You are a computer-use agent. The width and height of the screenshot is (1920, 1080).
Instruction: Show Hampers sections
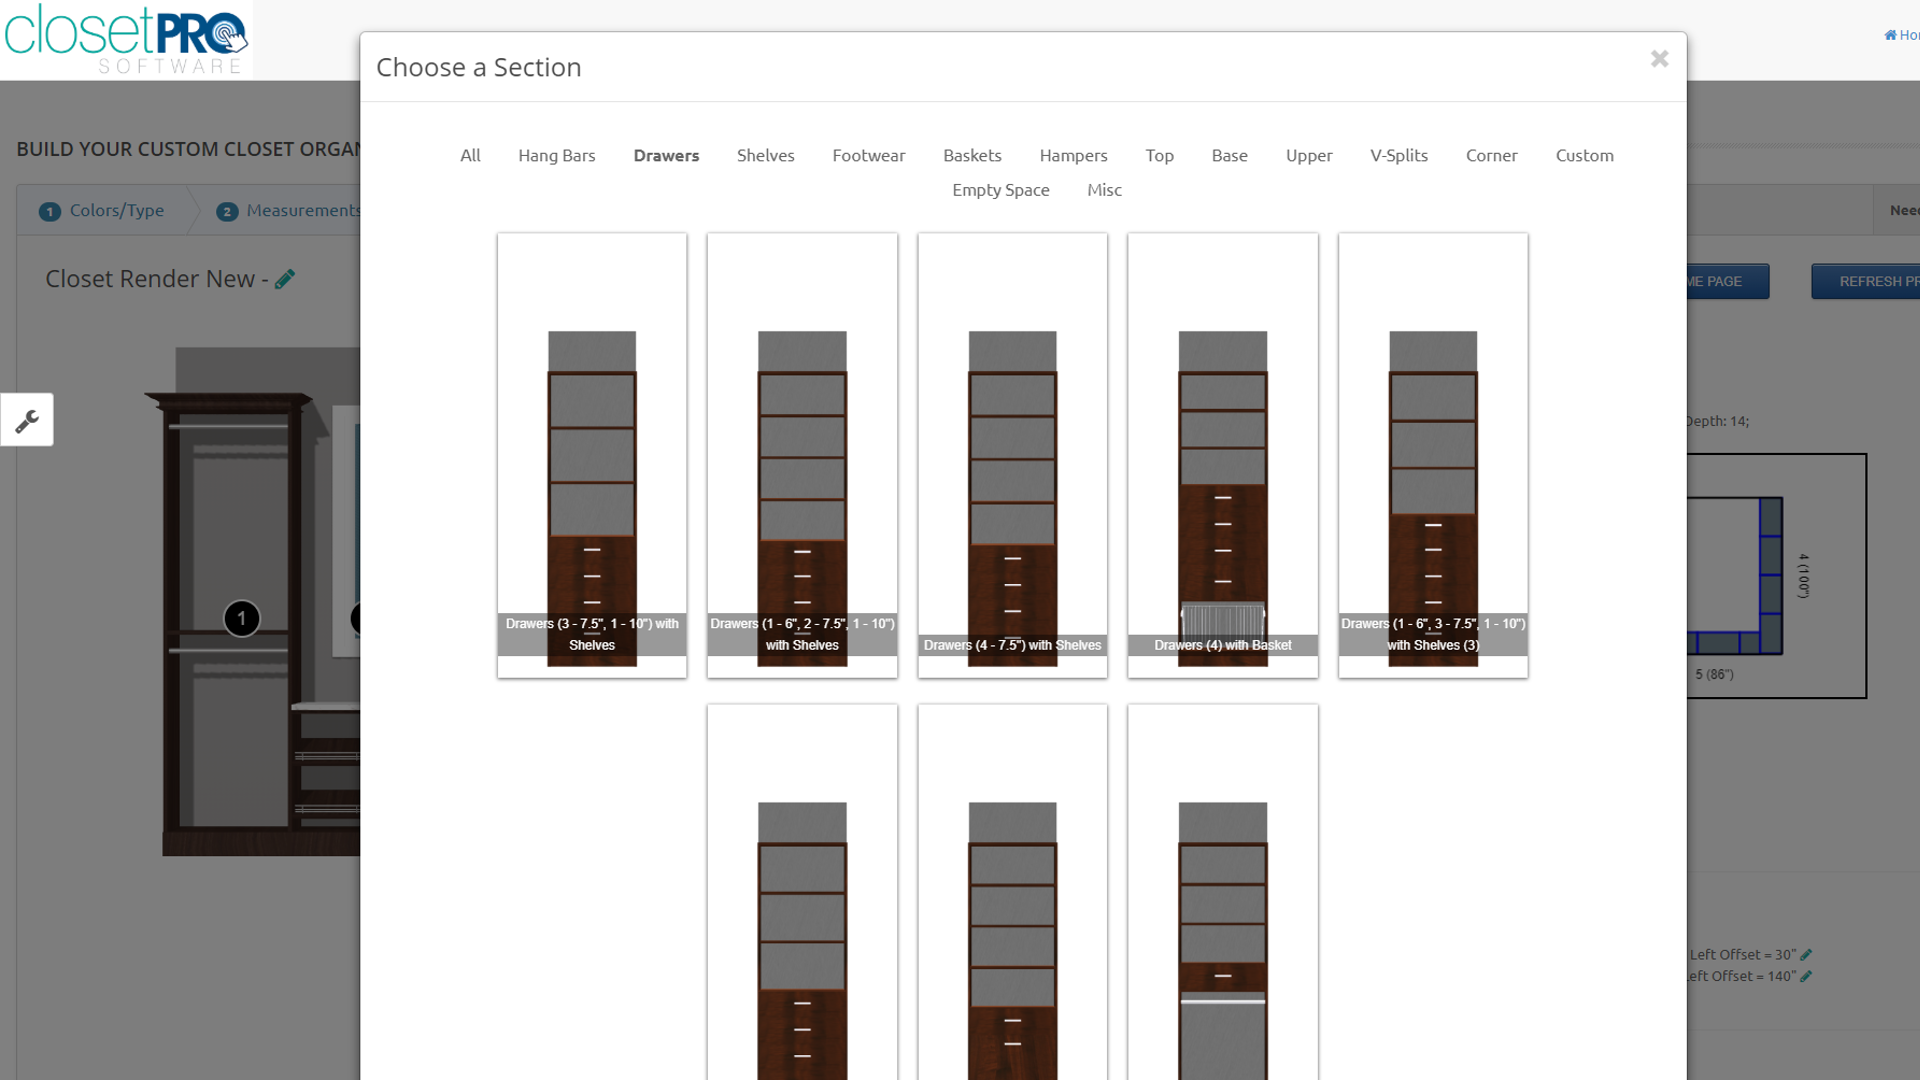[x=1073, y=155]
